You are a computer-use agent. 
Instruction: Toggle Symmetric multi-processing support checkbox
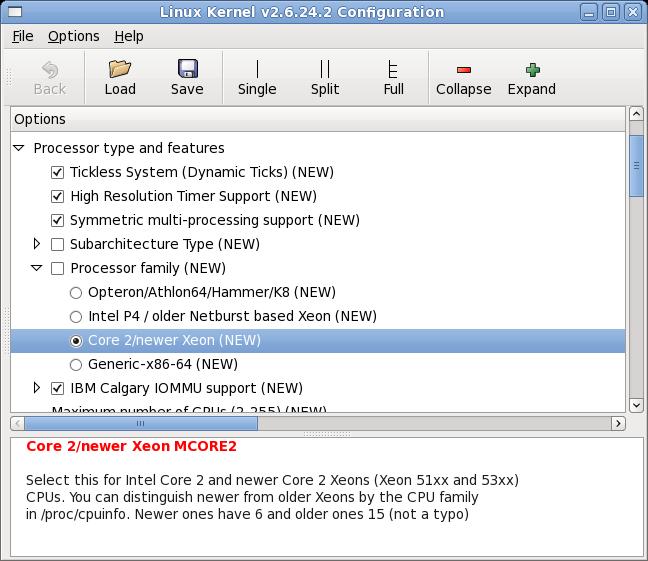pos(57,220)
